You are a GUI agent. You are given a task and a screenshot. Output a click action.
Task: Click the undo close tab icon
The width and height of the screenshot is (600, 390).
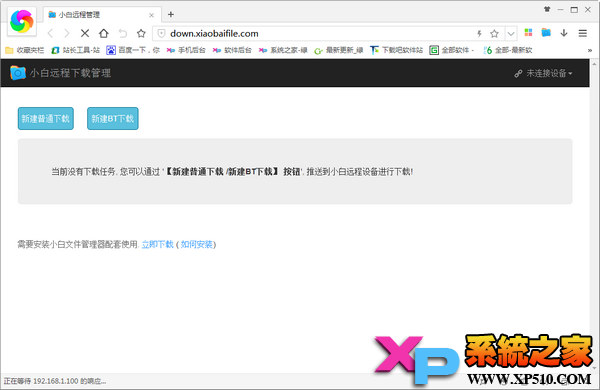click(x=123, y=34)
